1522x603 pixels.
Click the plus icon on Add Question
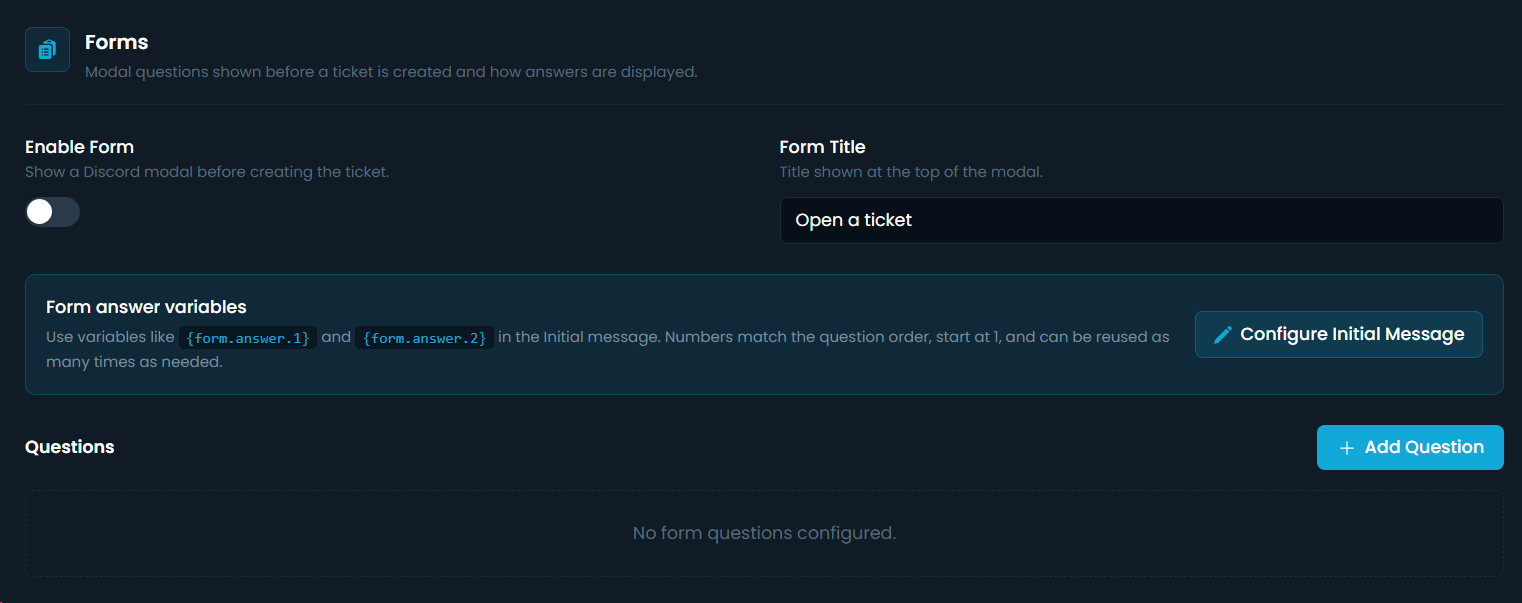(1346, 448)
